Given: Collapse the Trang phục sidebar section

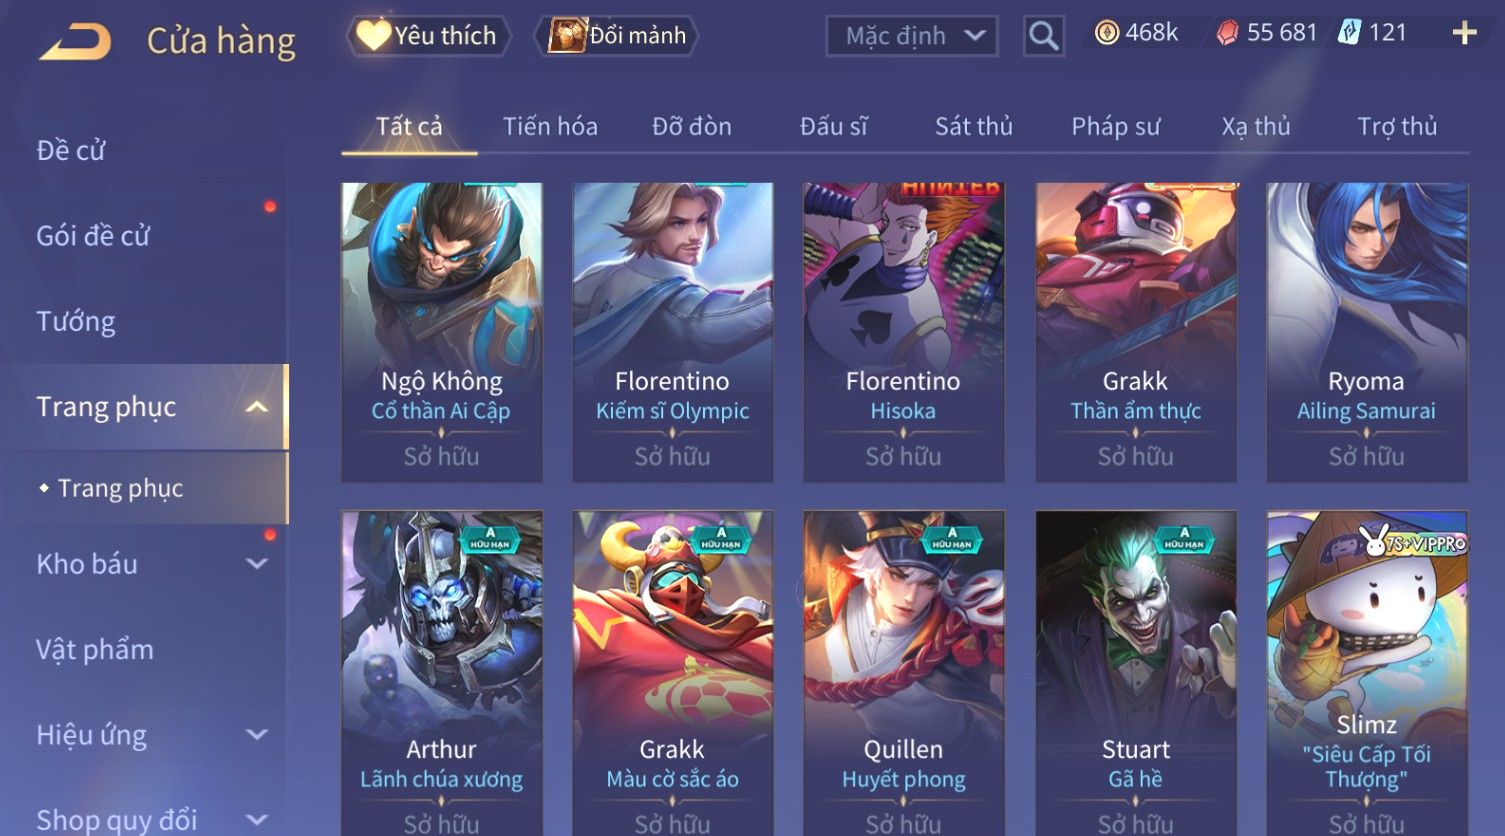Looking at the screenshot, I should coord(256,407).
